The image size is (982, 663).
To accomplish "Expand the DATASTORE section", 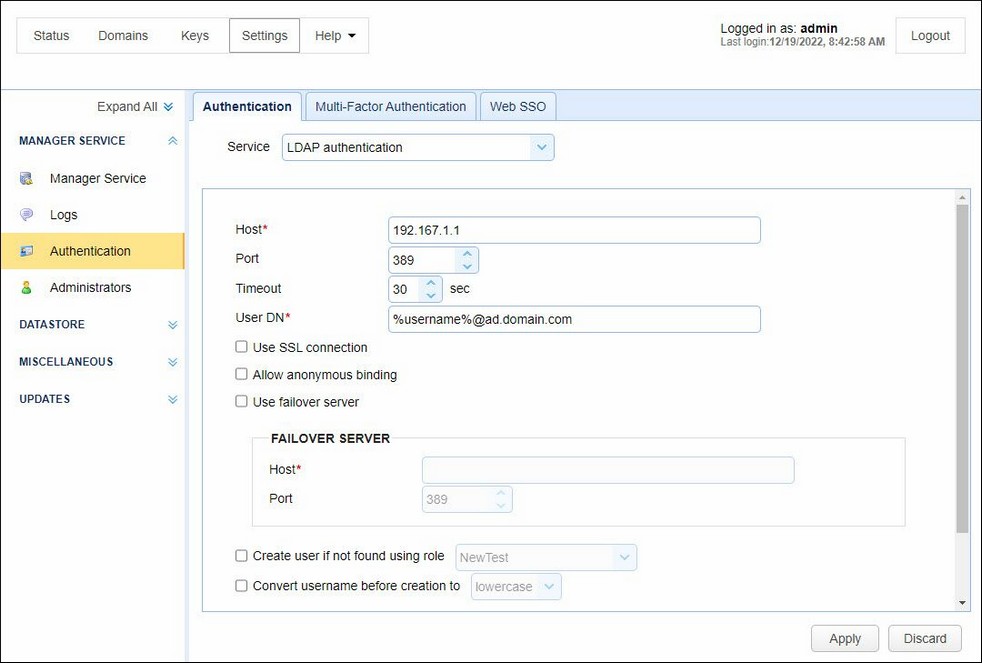I will click(x=173, y=325).
